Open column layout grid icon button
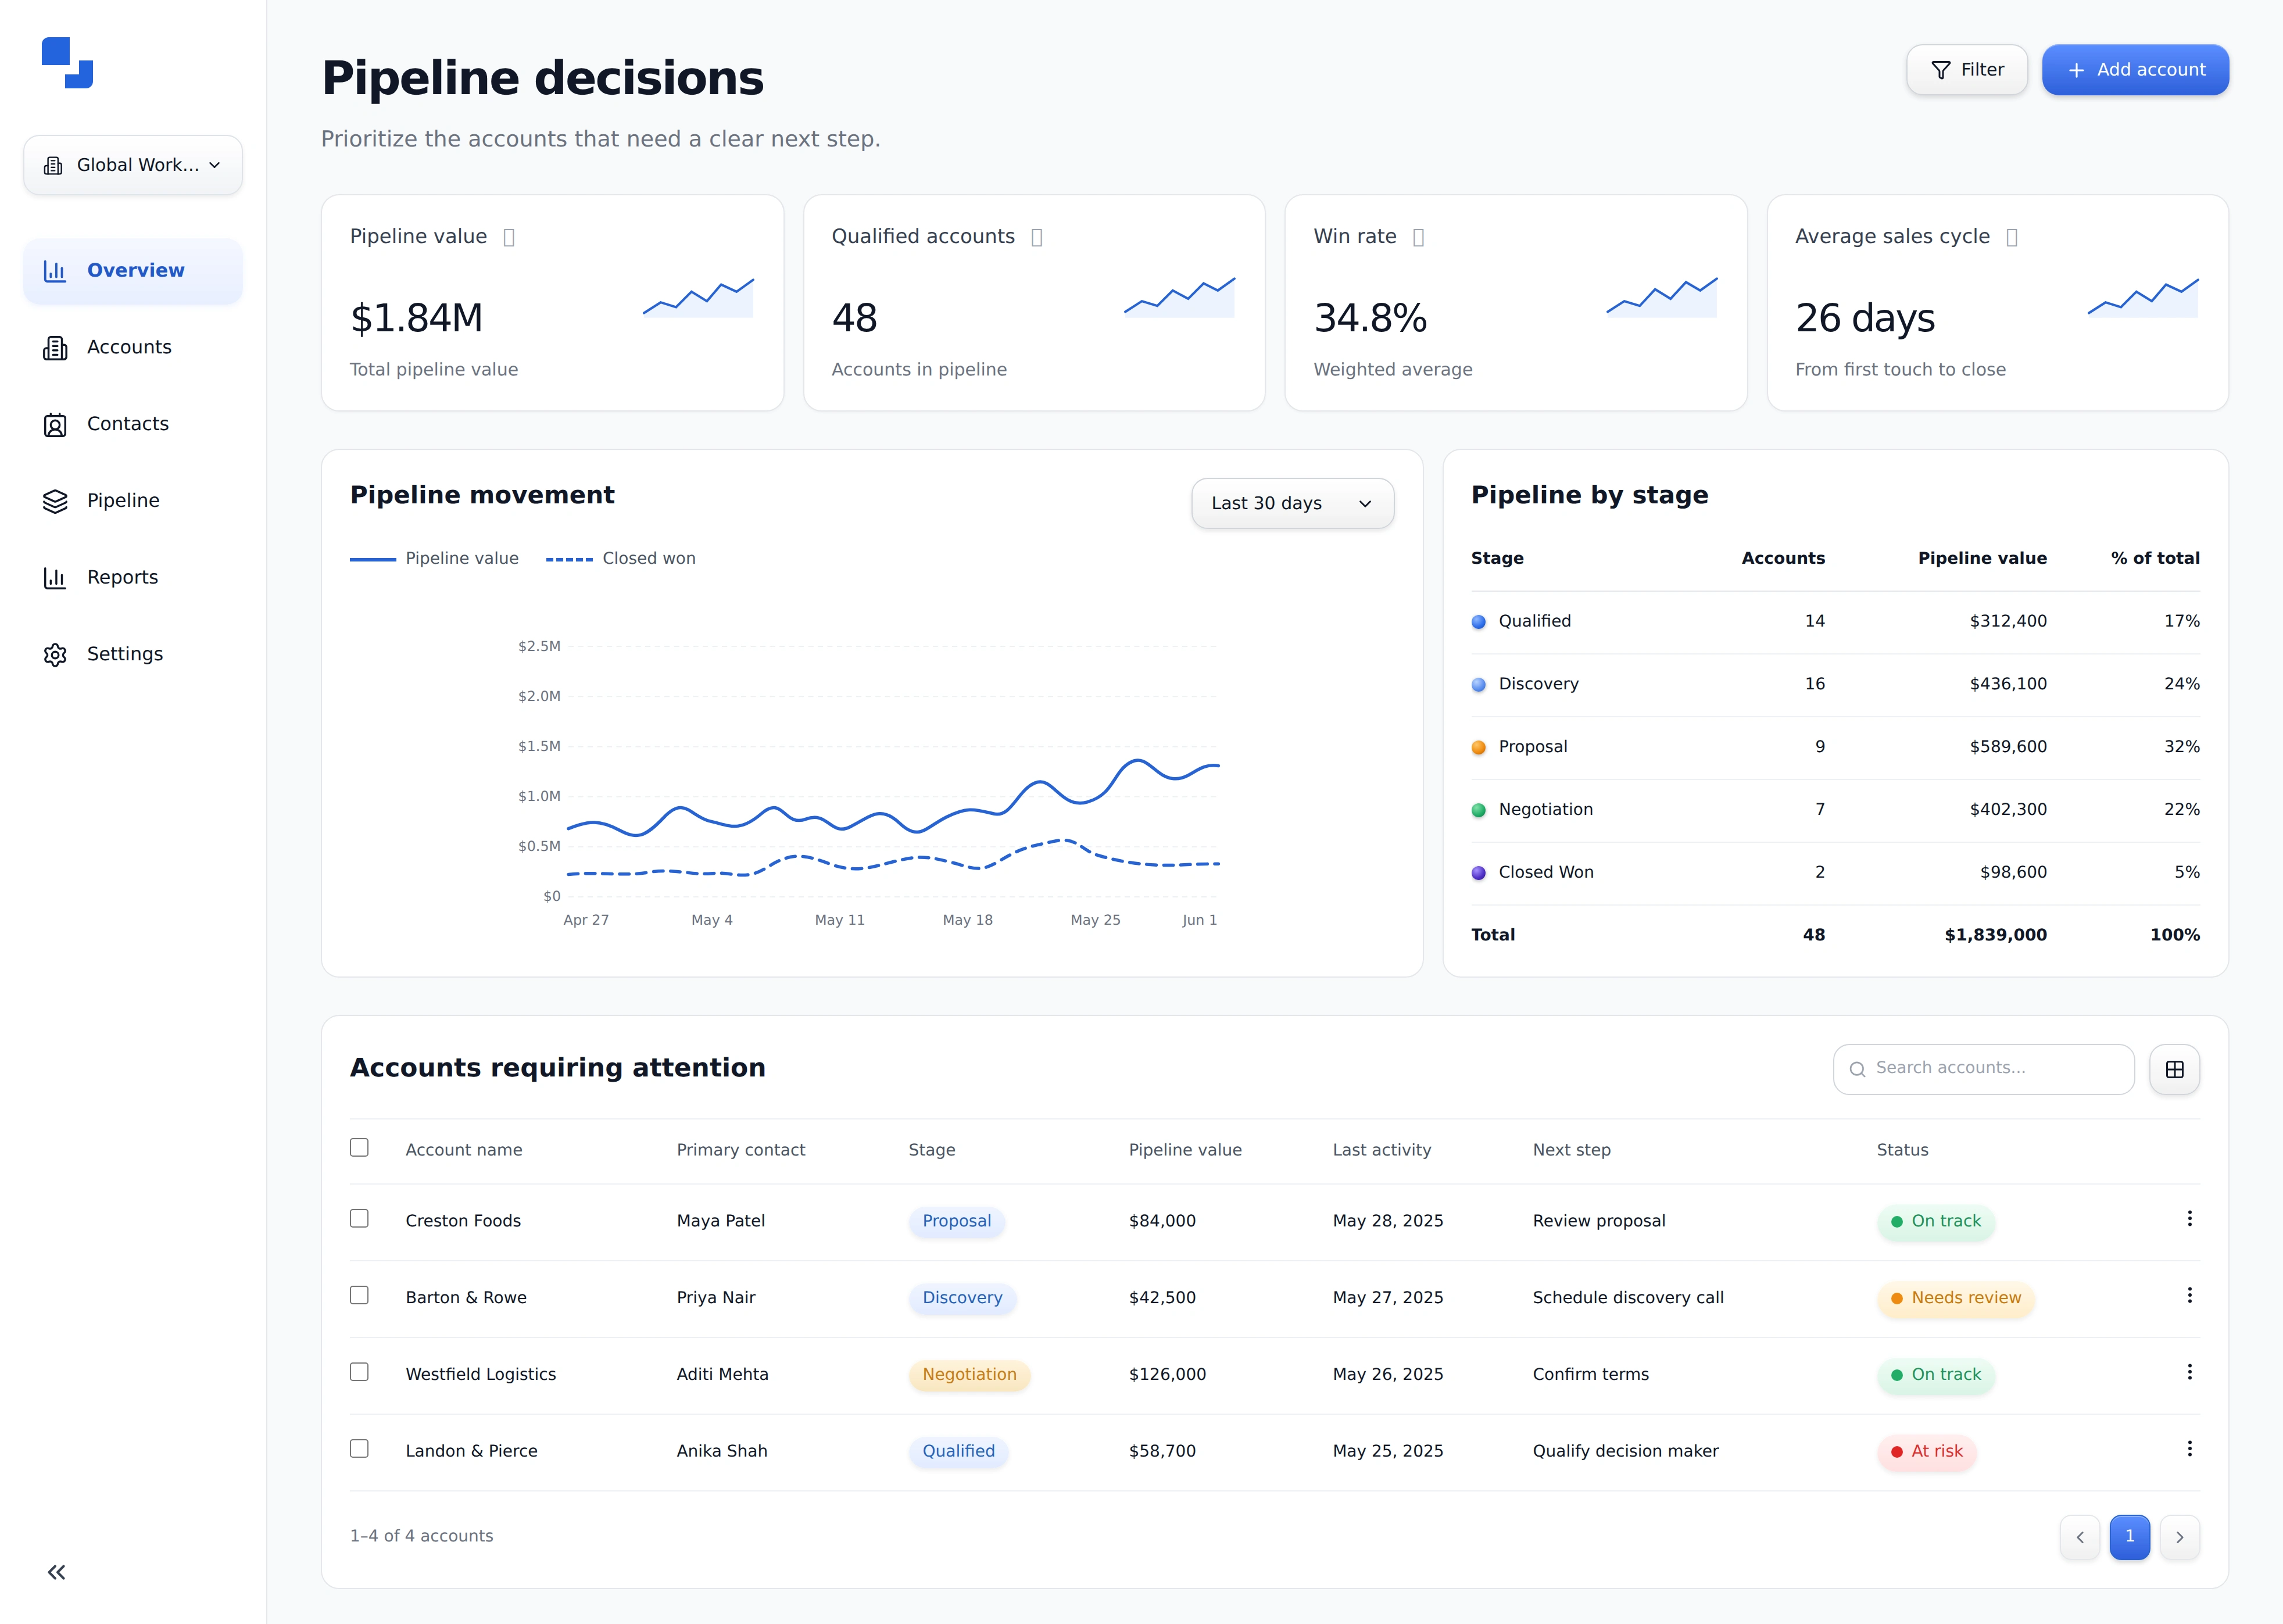 [x=2174, y=1069]
